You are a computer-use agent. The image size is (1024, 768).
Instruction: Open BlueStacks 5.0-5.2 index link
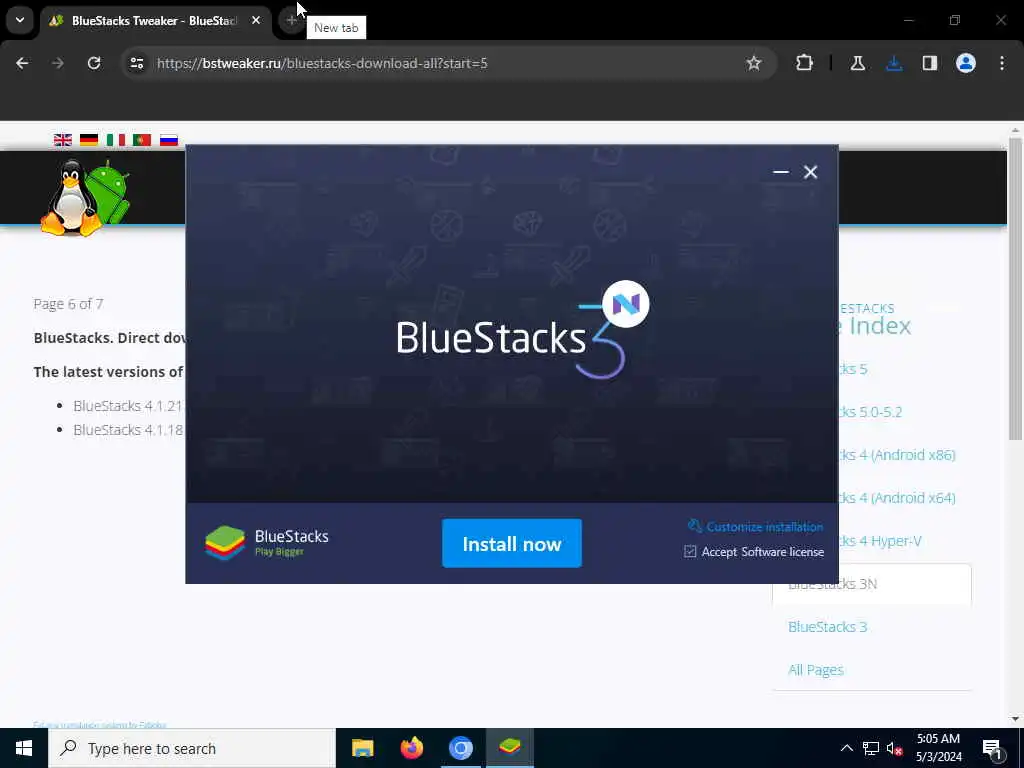[x=870, y=412]
